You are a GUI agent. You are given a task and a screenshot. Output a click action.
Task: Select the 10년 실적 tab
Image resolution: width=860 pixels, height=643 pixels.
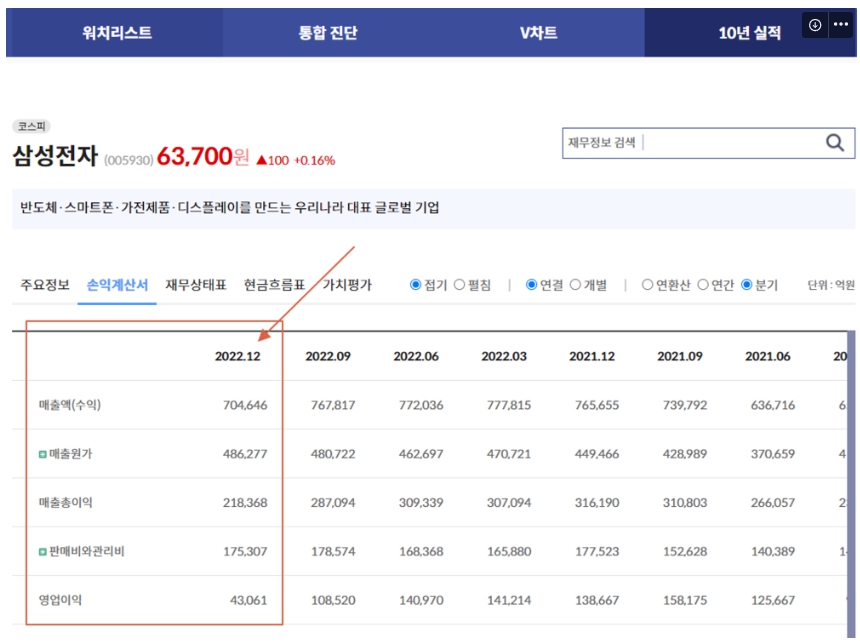click(x=749, y=33)
